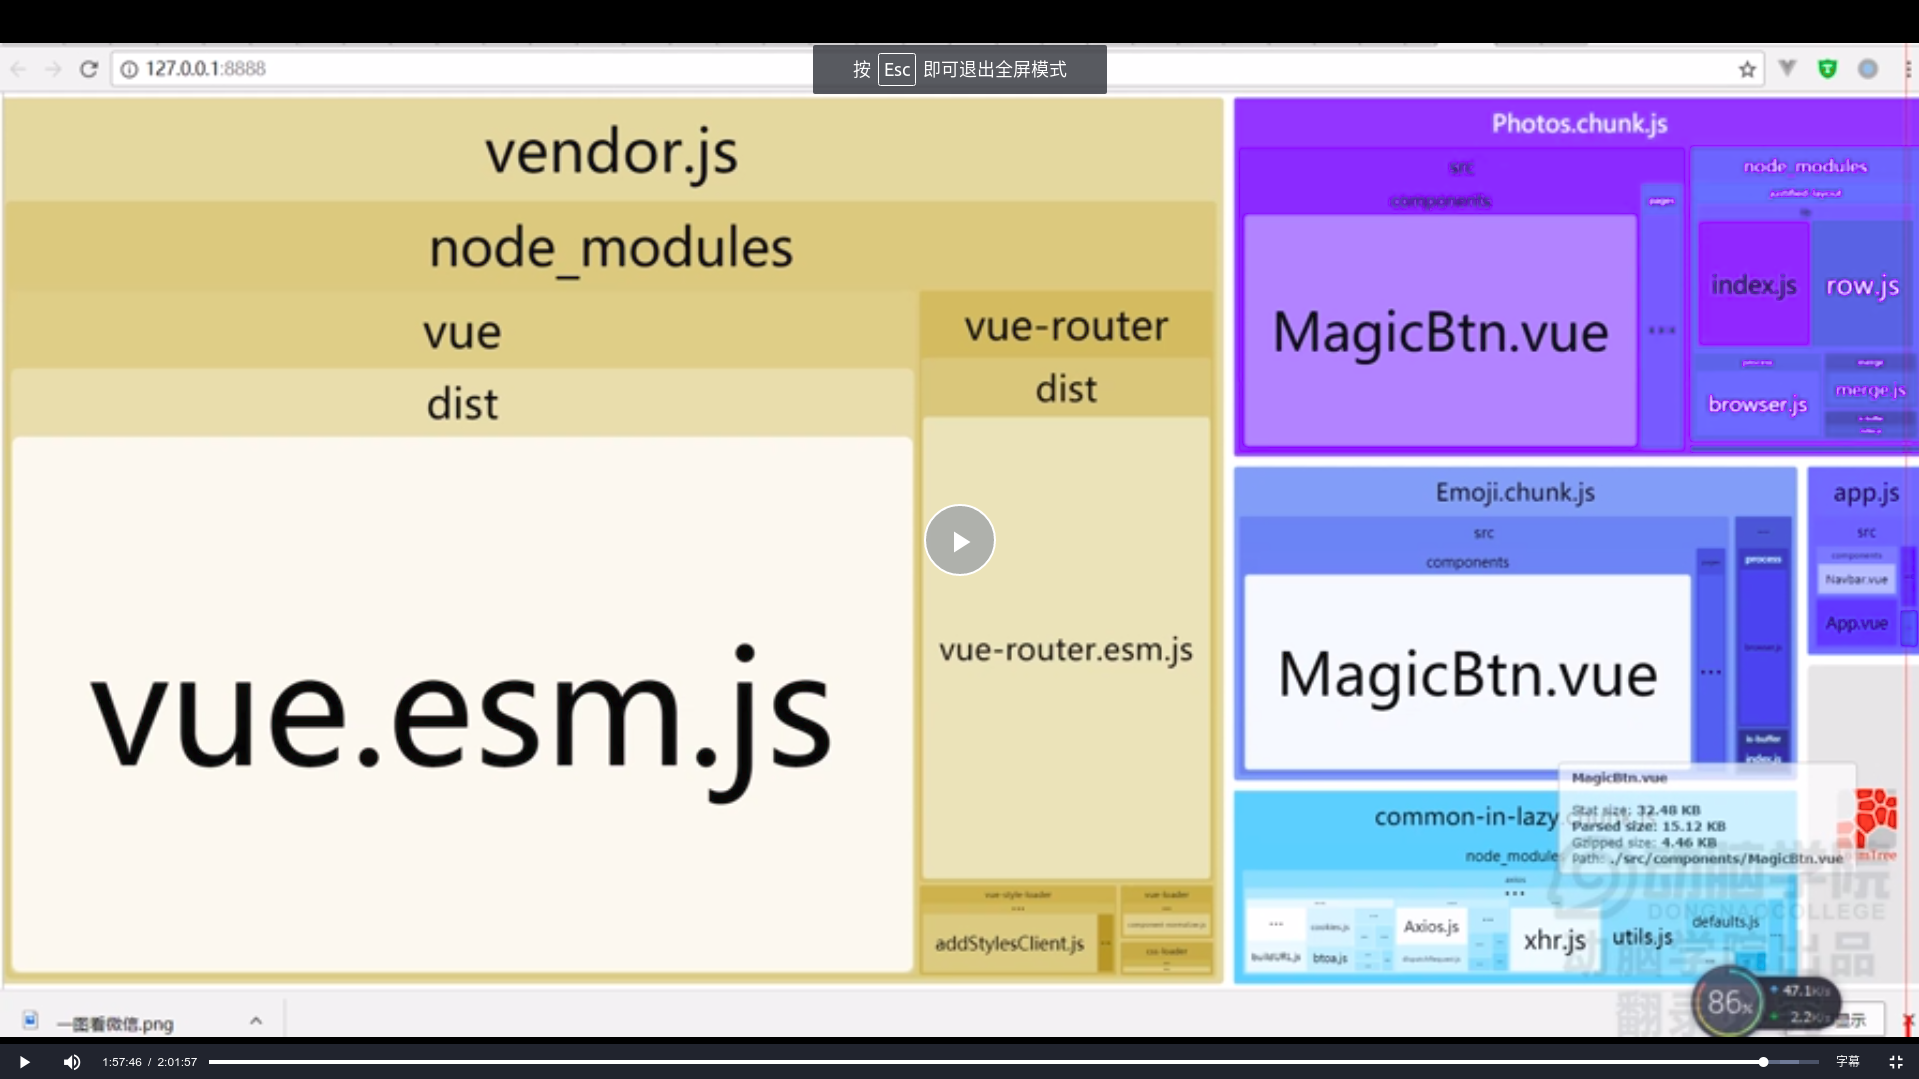Select the vue.esm.js treemap block
This screenshot has height=1079, width=1919.
tap(461, 715)
